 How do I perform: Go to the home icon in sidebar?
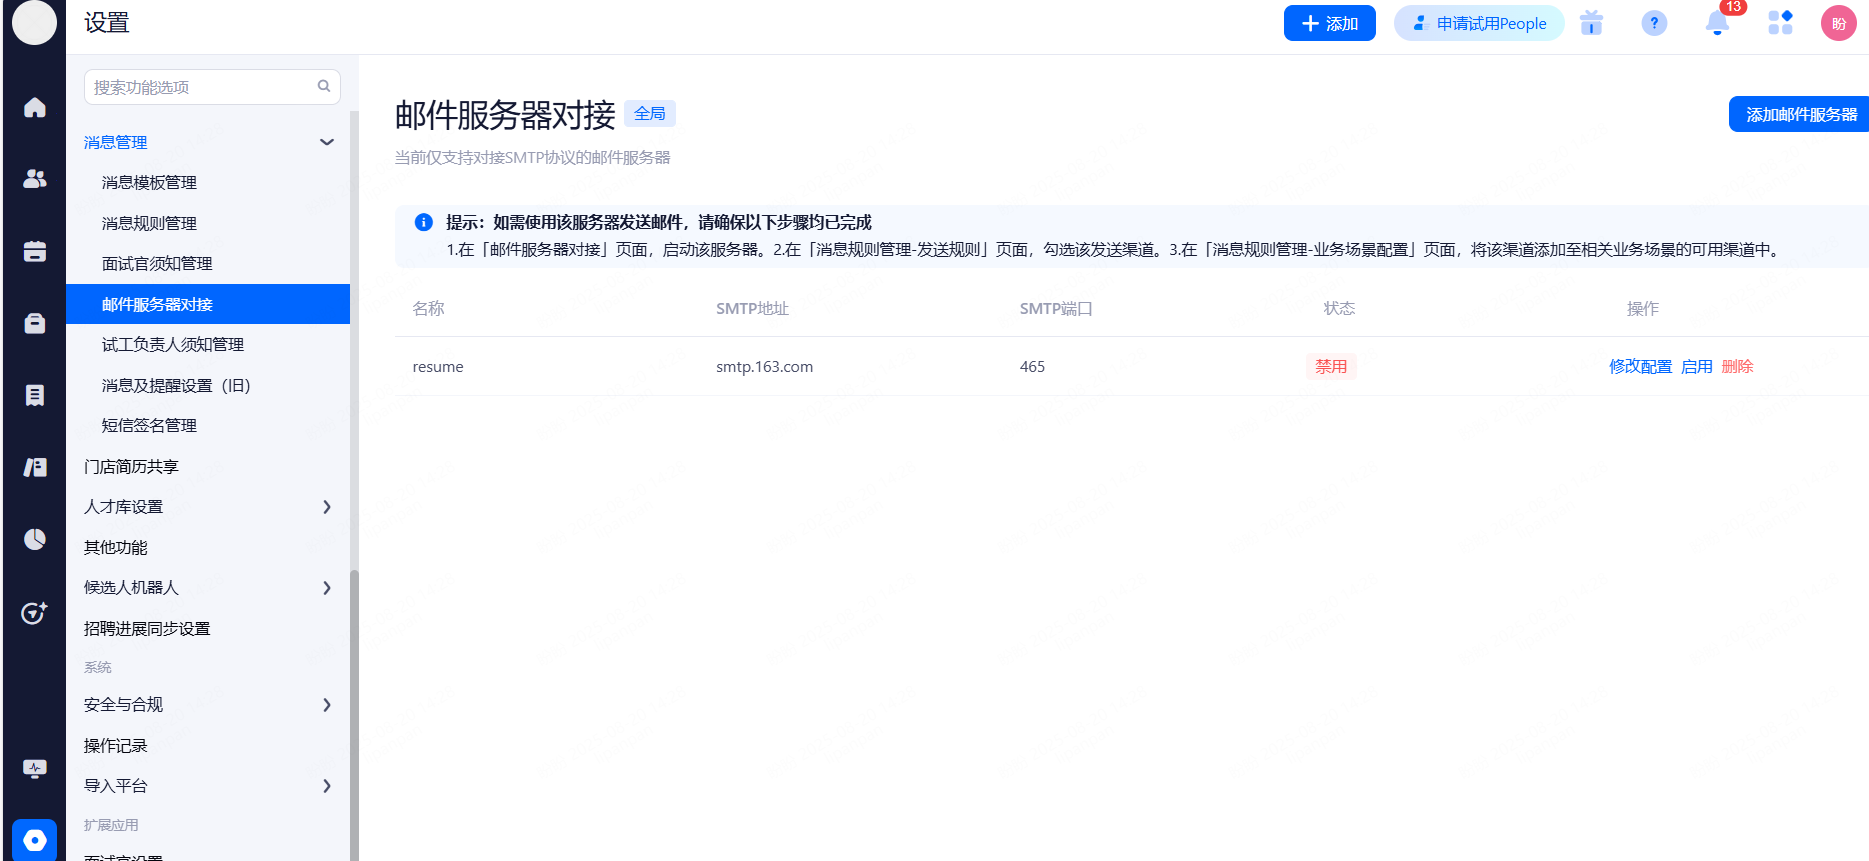(x=35, y=107)
